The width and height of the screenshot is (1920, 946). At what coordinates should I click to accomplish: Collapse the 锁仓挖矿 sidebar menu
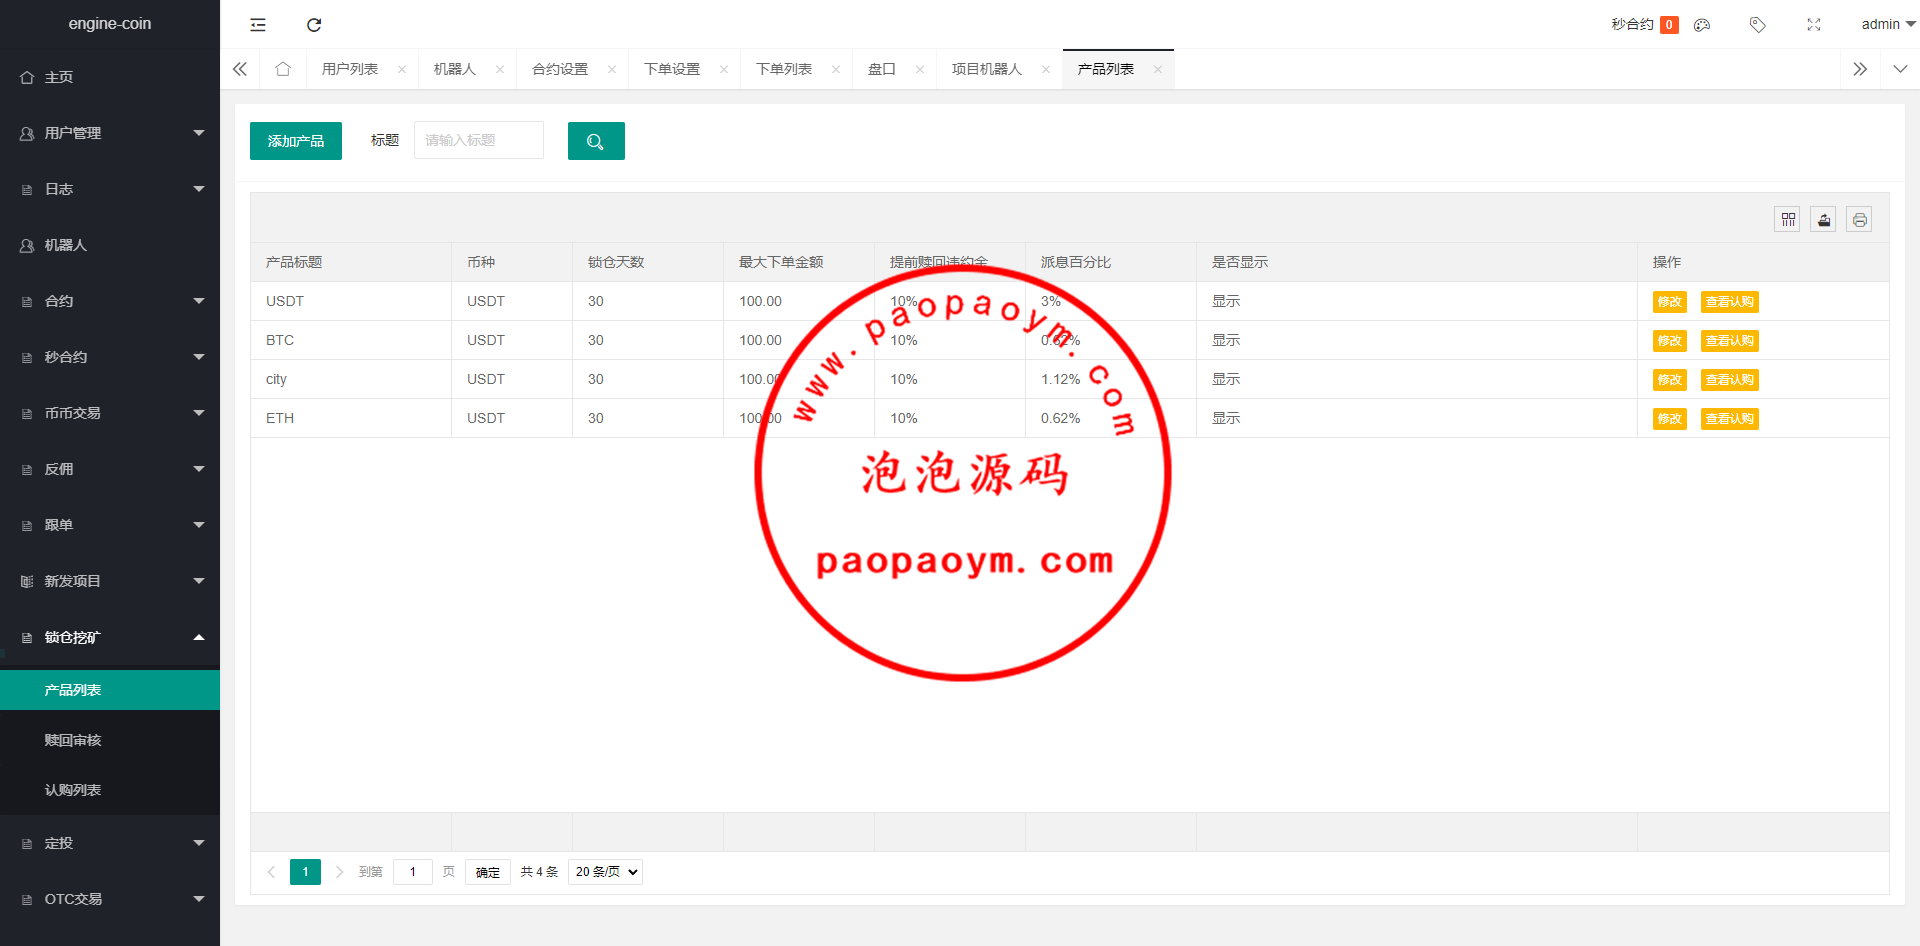click(110, 637)
